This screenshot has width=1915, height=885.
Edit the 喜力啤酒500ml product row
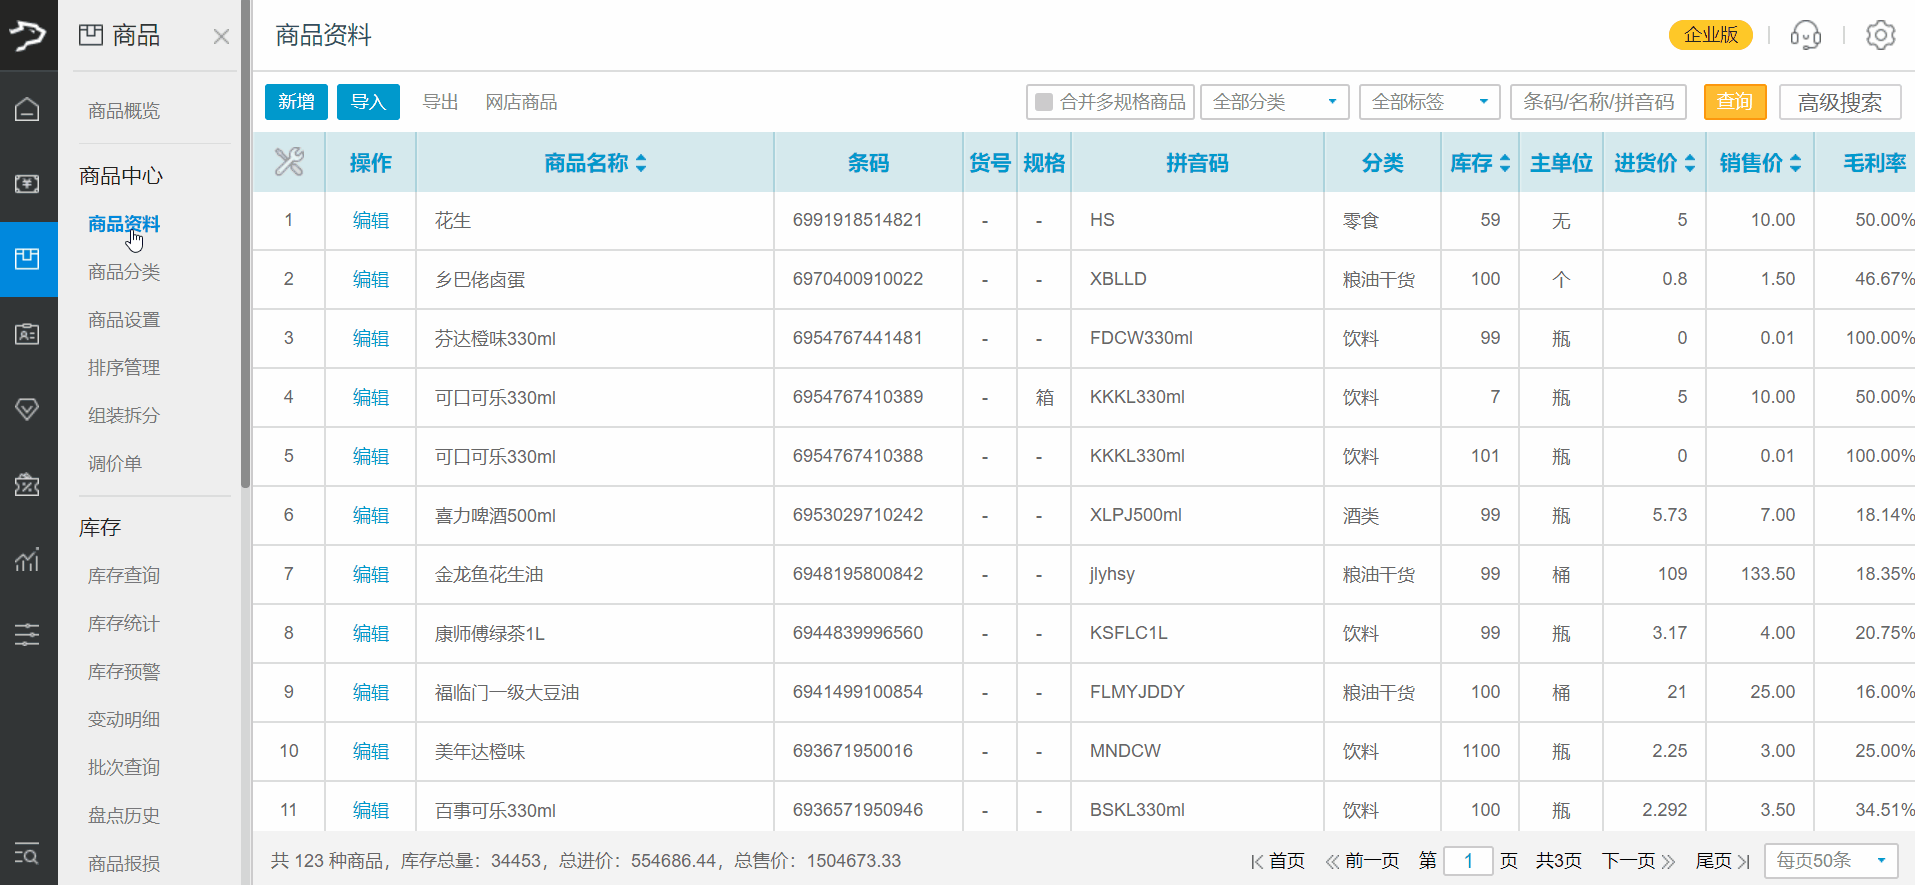coord(371,516)
